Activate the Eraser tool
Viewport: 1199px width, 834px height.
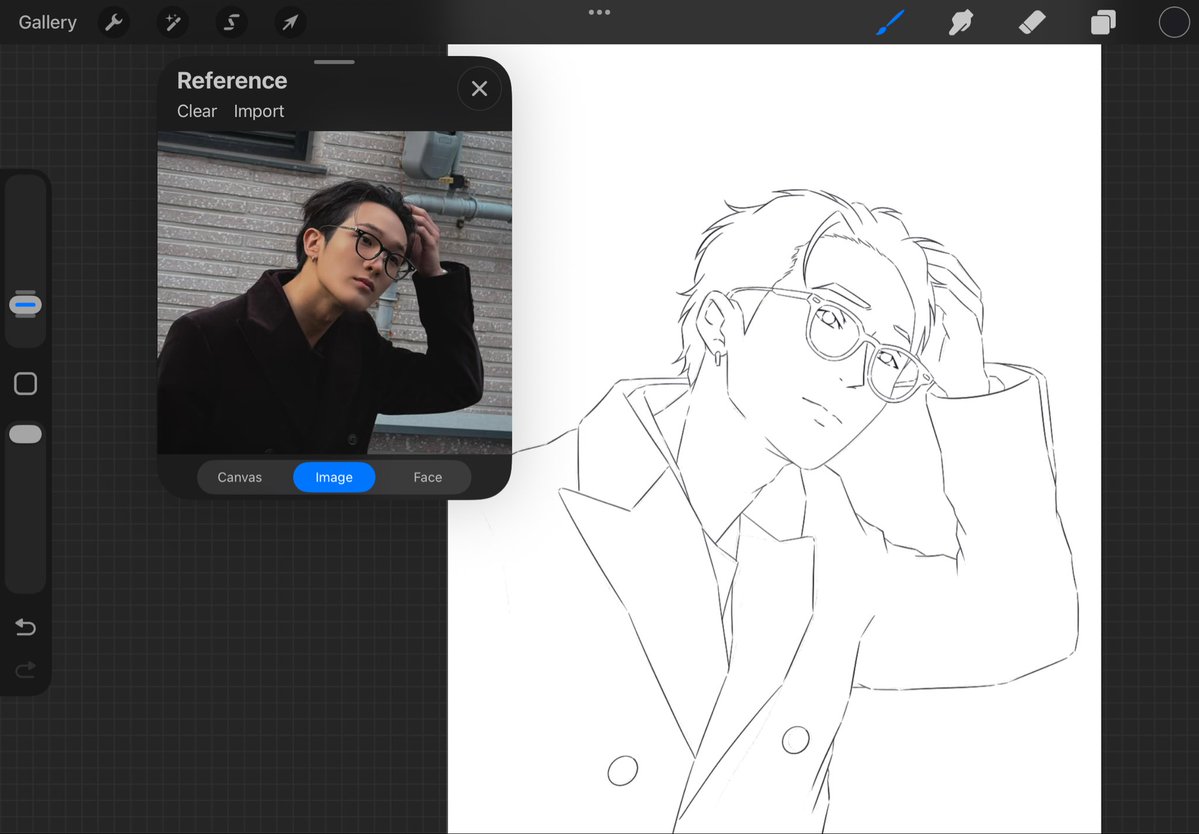point(1032,22)
